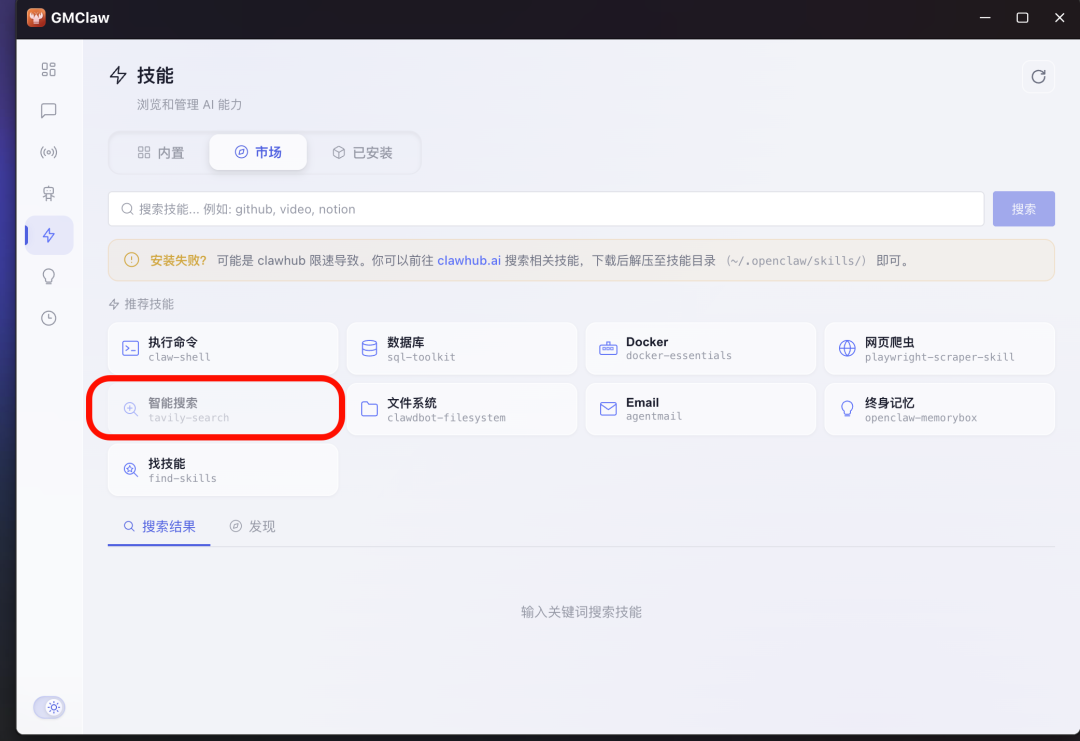Toggle the light/dark theme switch

(x=50, y=707)
